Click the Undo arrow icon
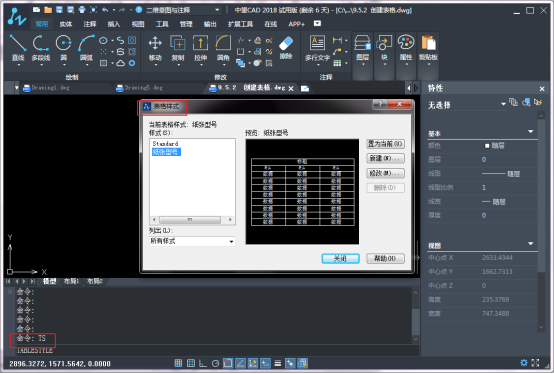Viewport: 554px width, 374px height. pyautogui.click(x=105, y=10)
